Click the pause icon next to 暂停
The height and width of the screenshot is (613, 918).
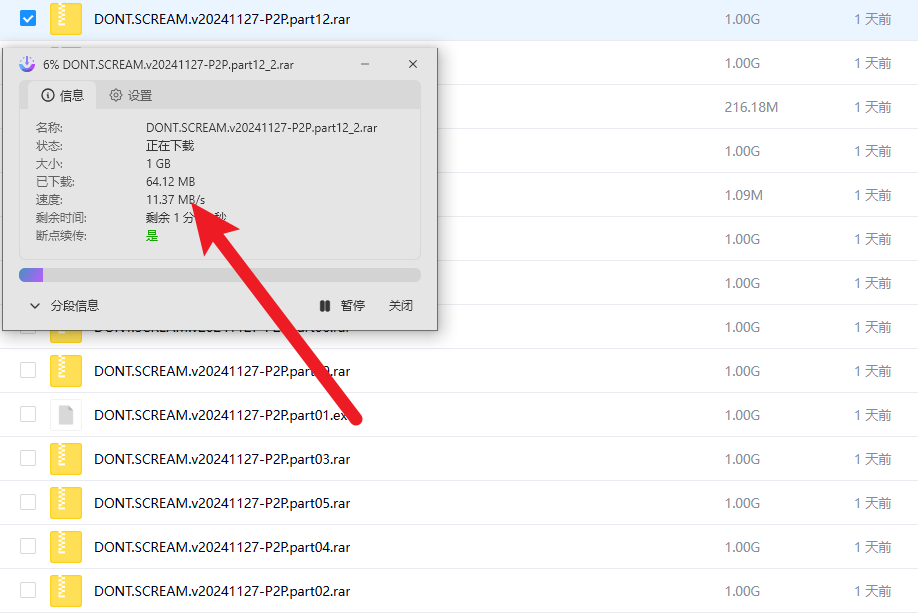coord(324,305)
